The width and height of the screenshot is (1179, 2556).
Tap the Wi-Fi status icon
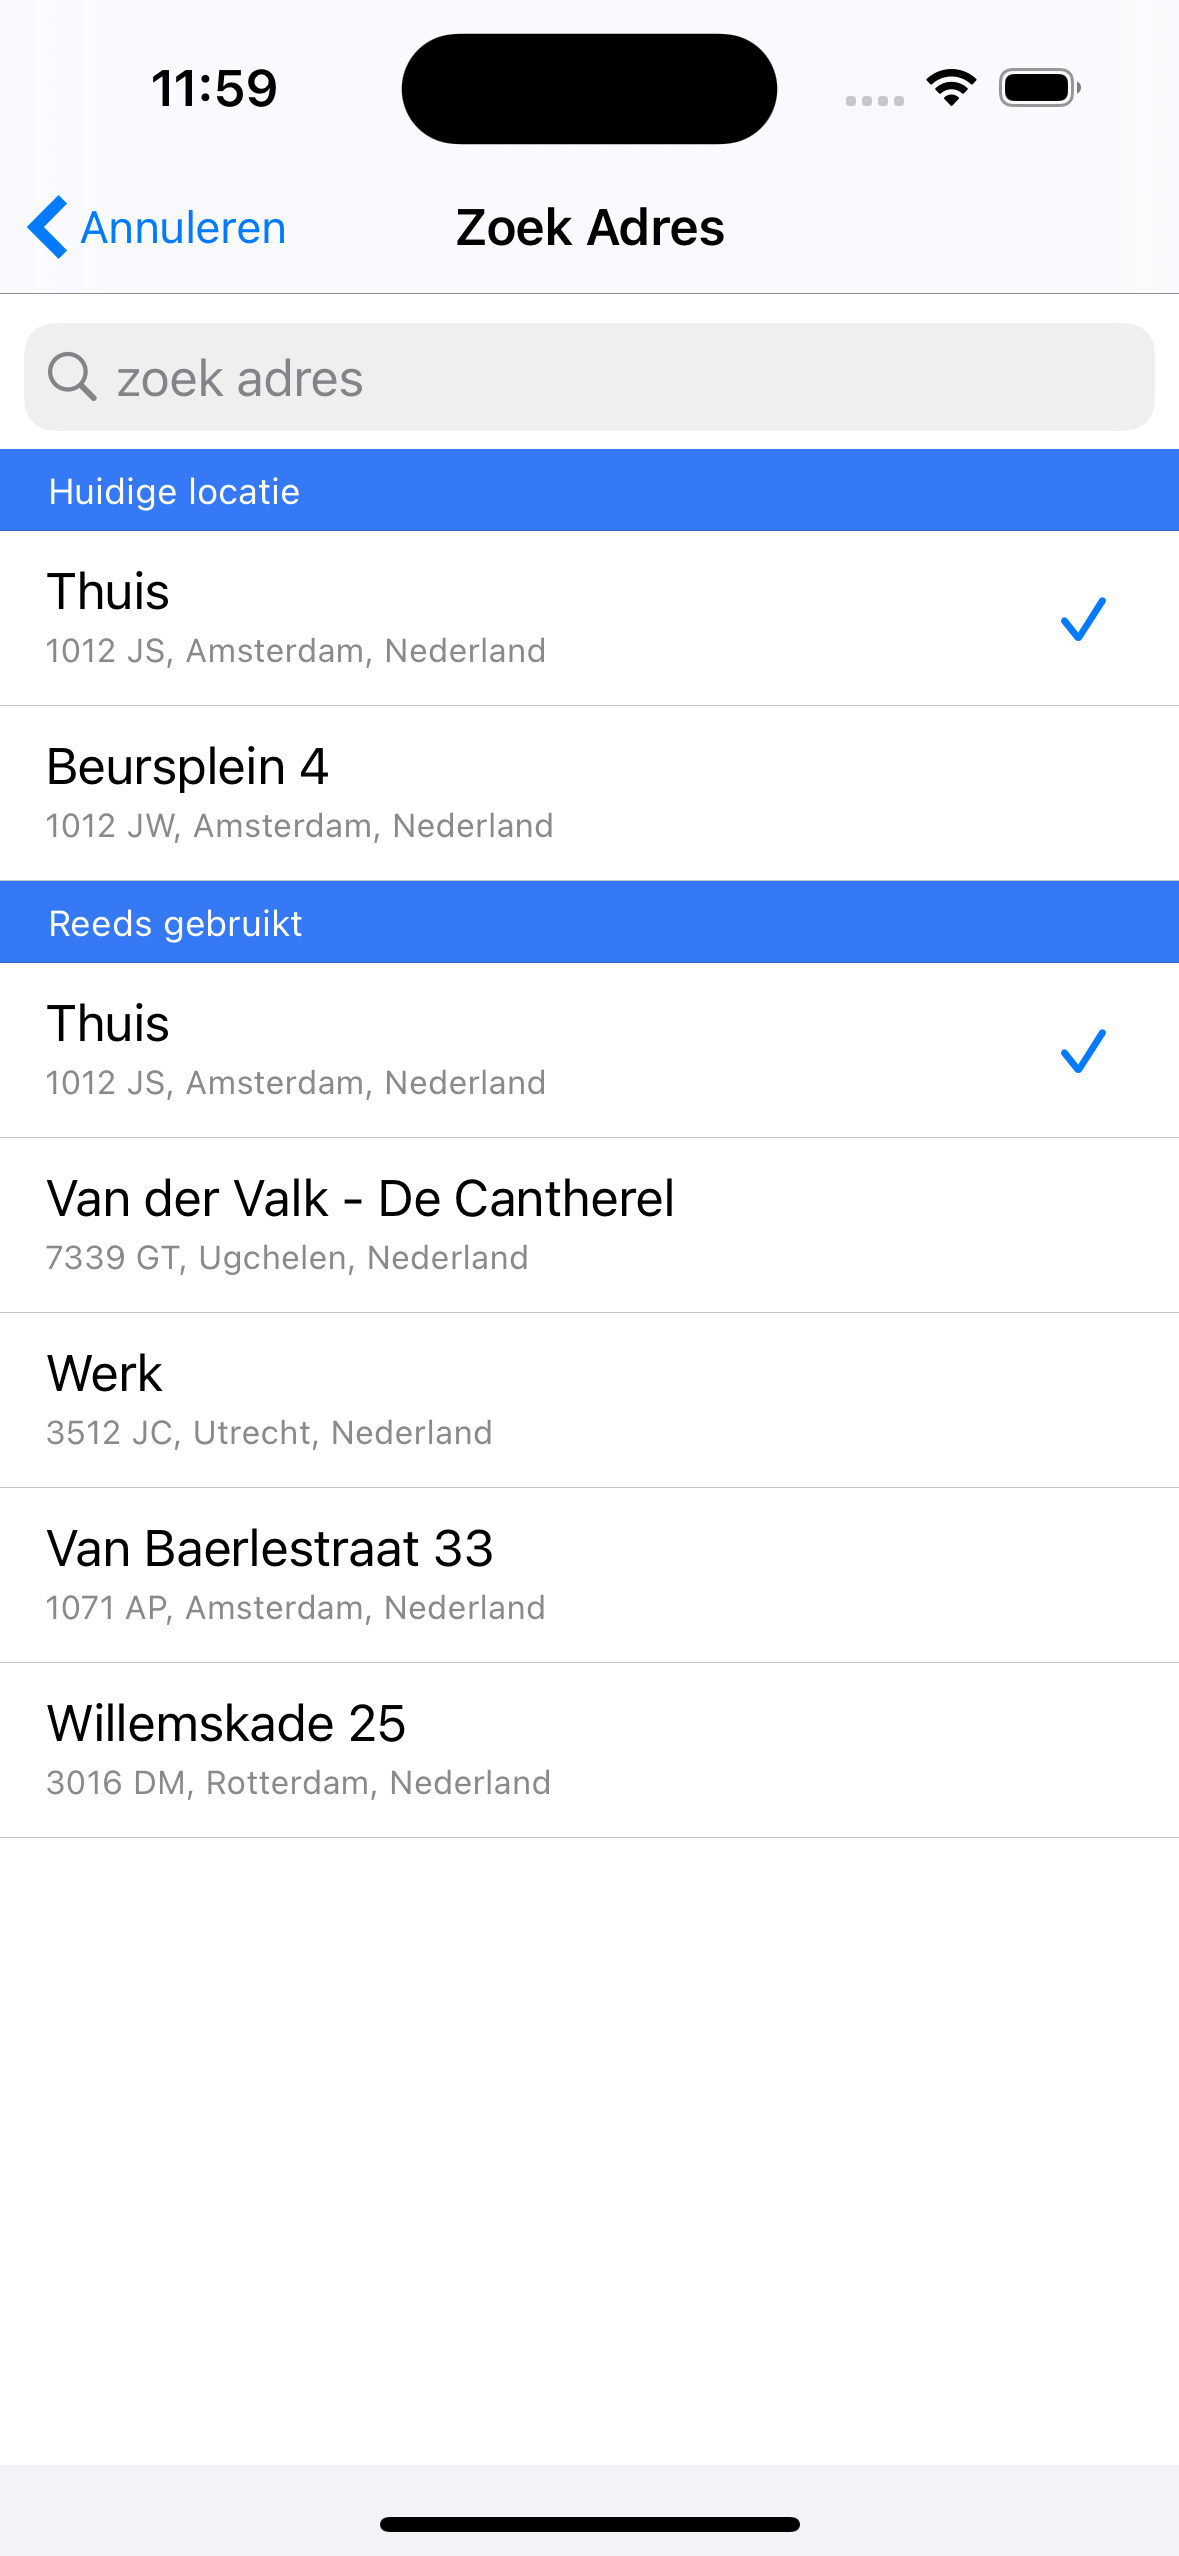951,88
